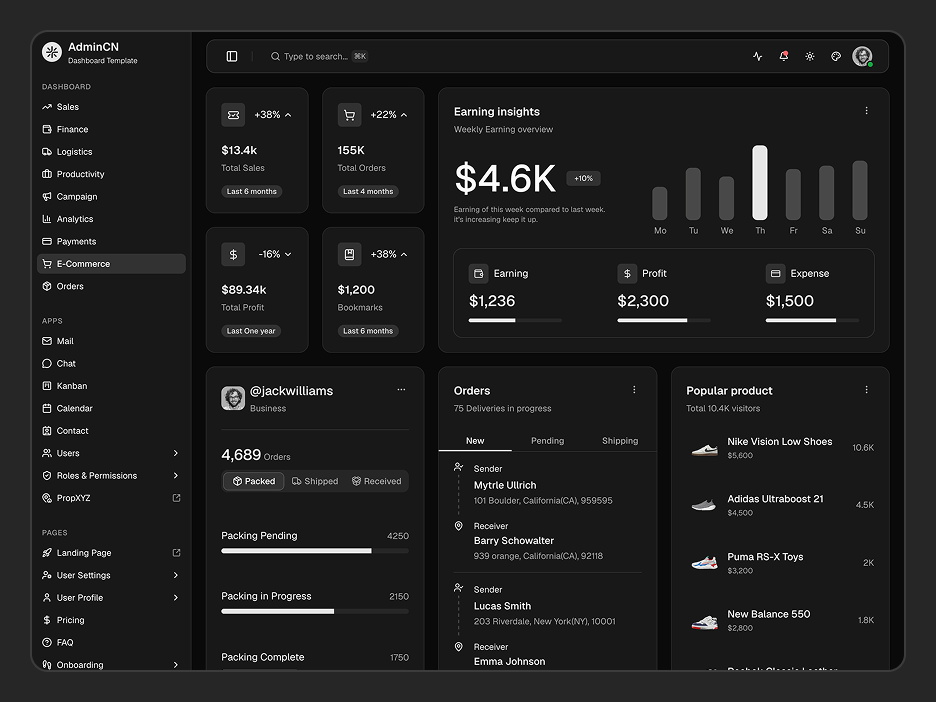Open the +38% Bookmarks trend arrow
Screen dimensions: 936x702
[x=404, y=254]
